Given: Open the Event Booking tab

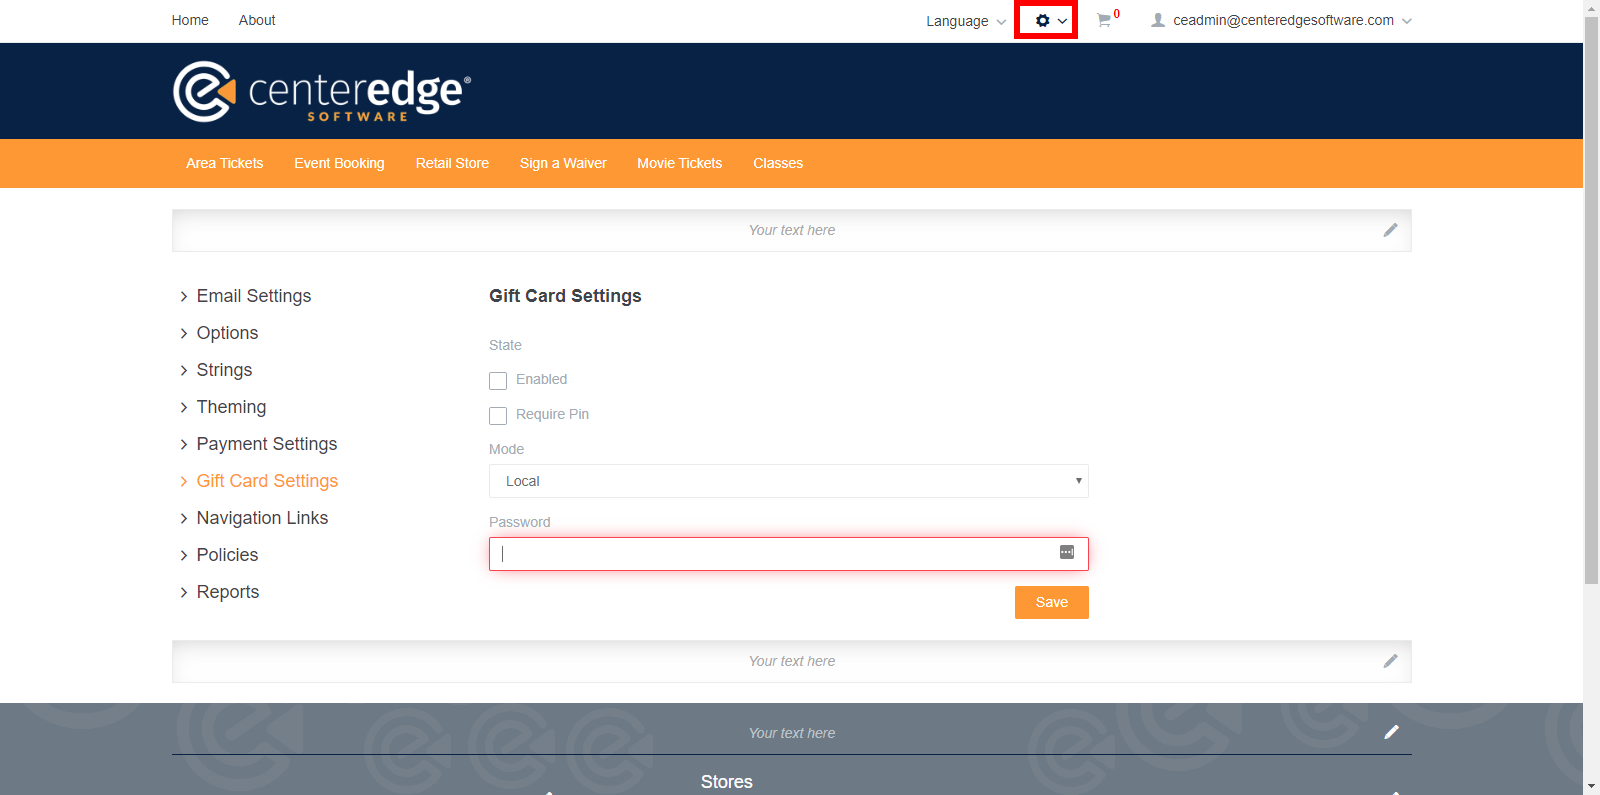Looking at the screenshot, I should pyautogui.click(x=339, y=163).
